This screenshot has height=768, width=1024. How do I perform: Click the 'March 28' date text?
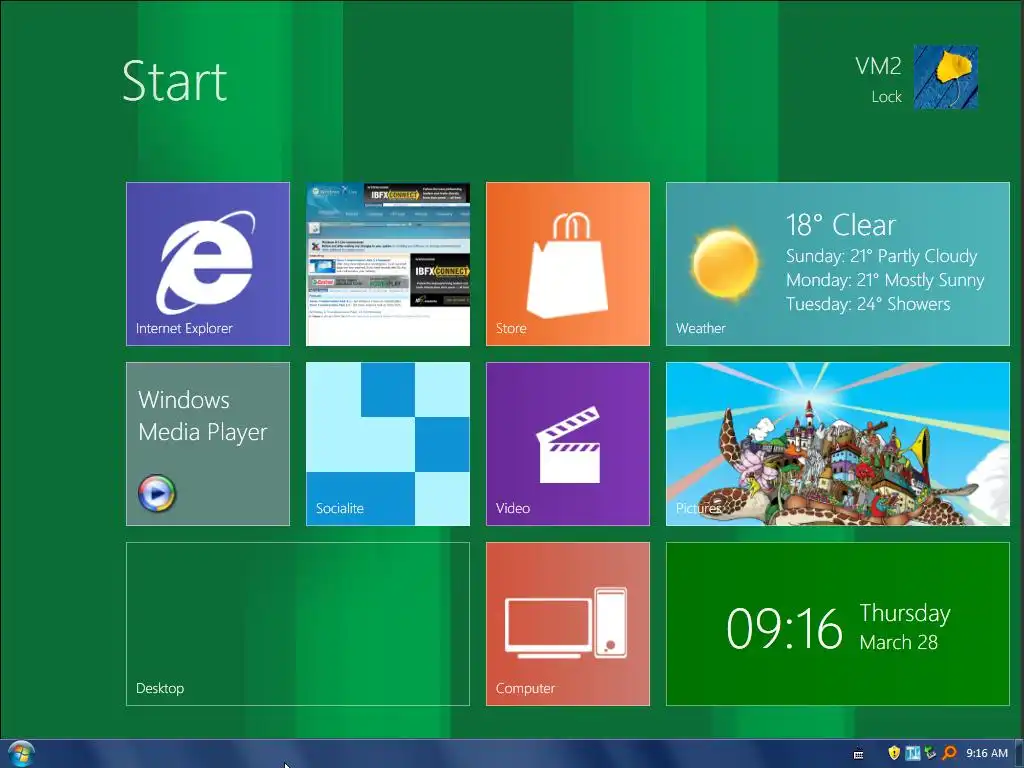pos(899,642)
